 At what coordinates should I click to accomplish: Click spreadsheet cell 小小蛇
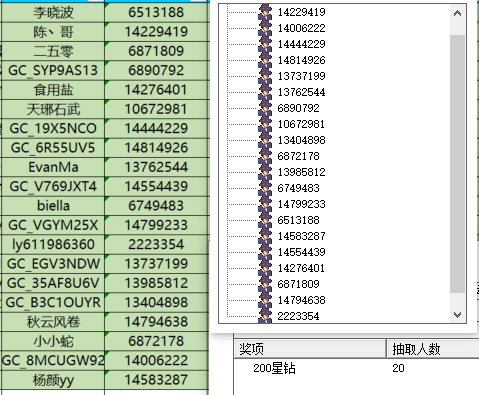click(x=53, y=341)
